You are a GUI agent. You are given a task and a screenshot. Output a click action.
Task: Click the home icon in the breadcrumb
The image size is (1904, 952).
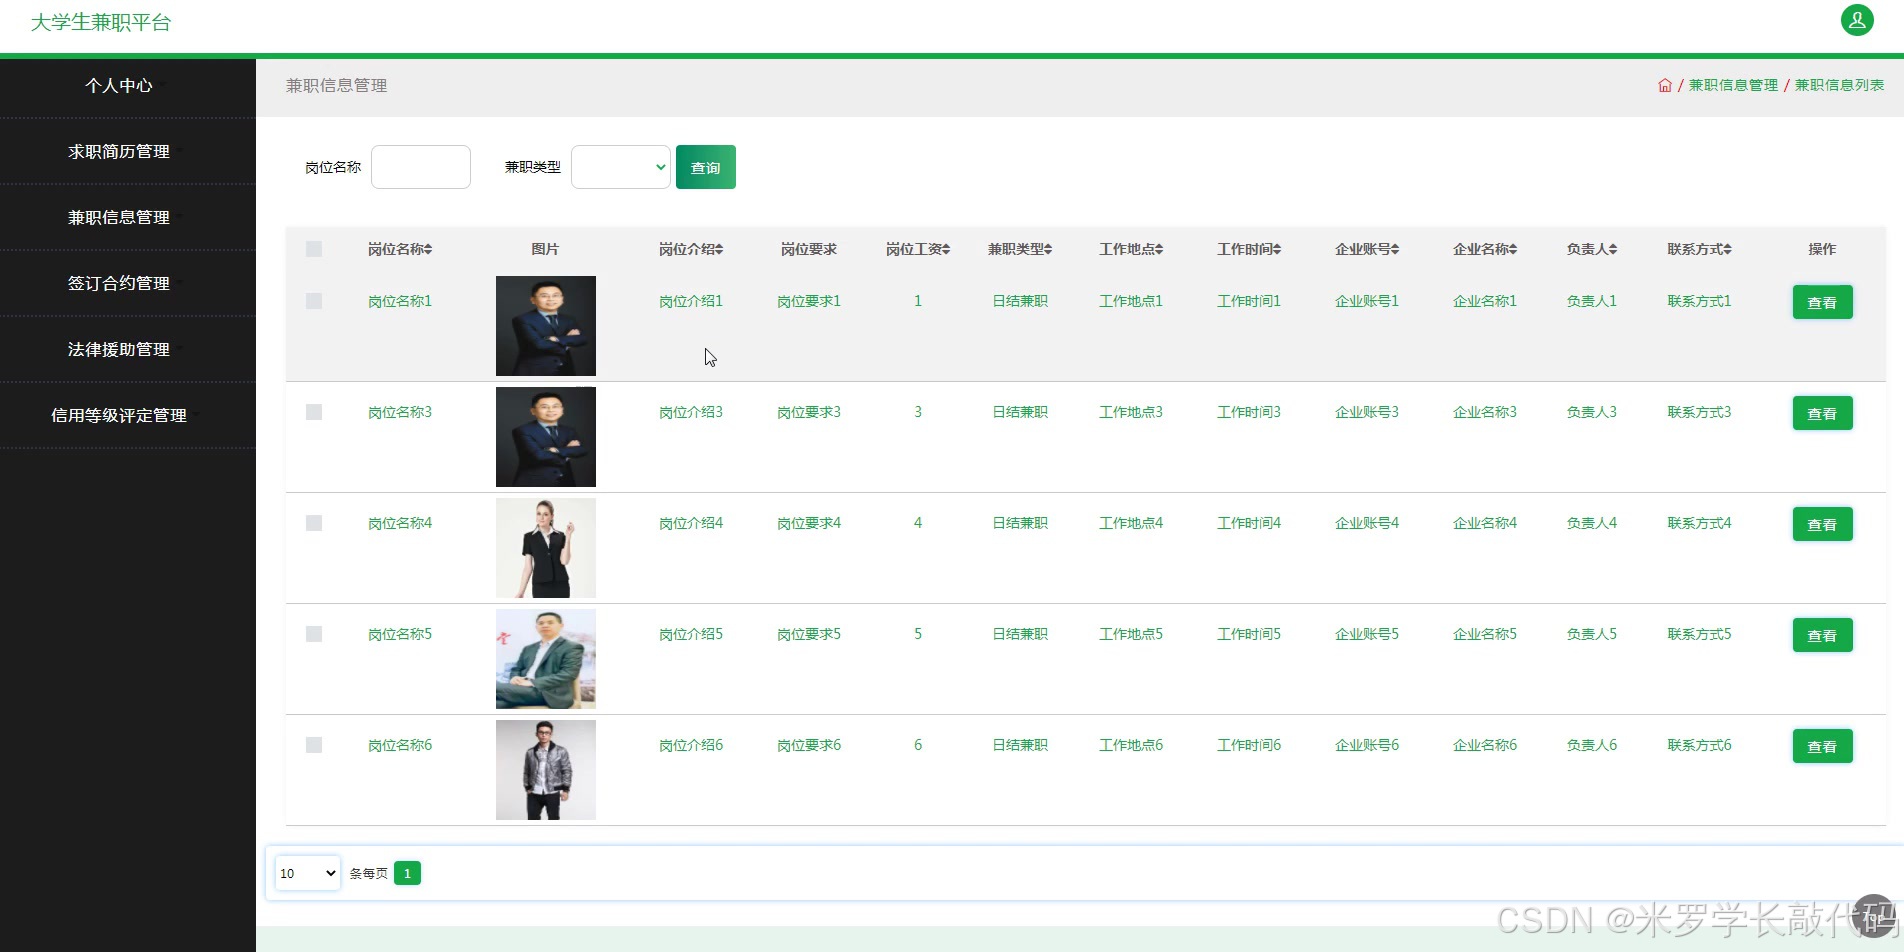[x=1663, y=85]
